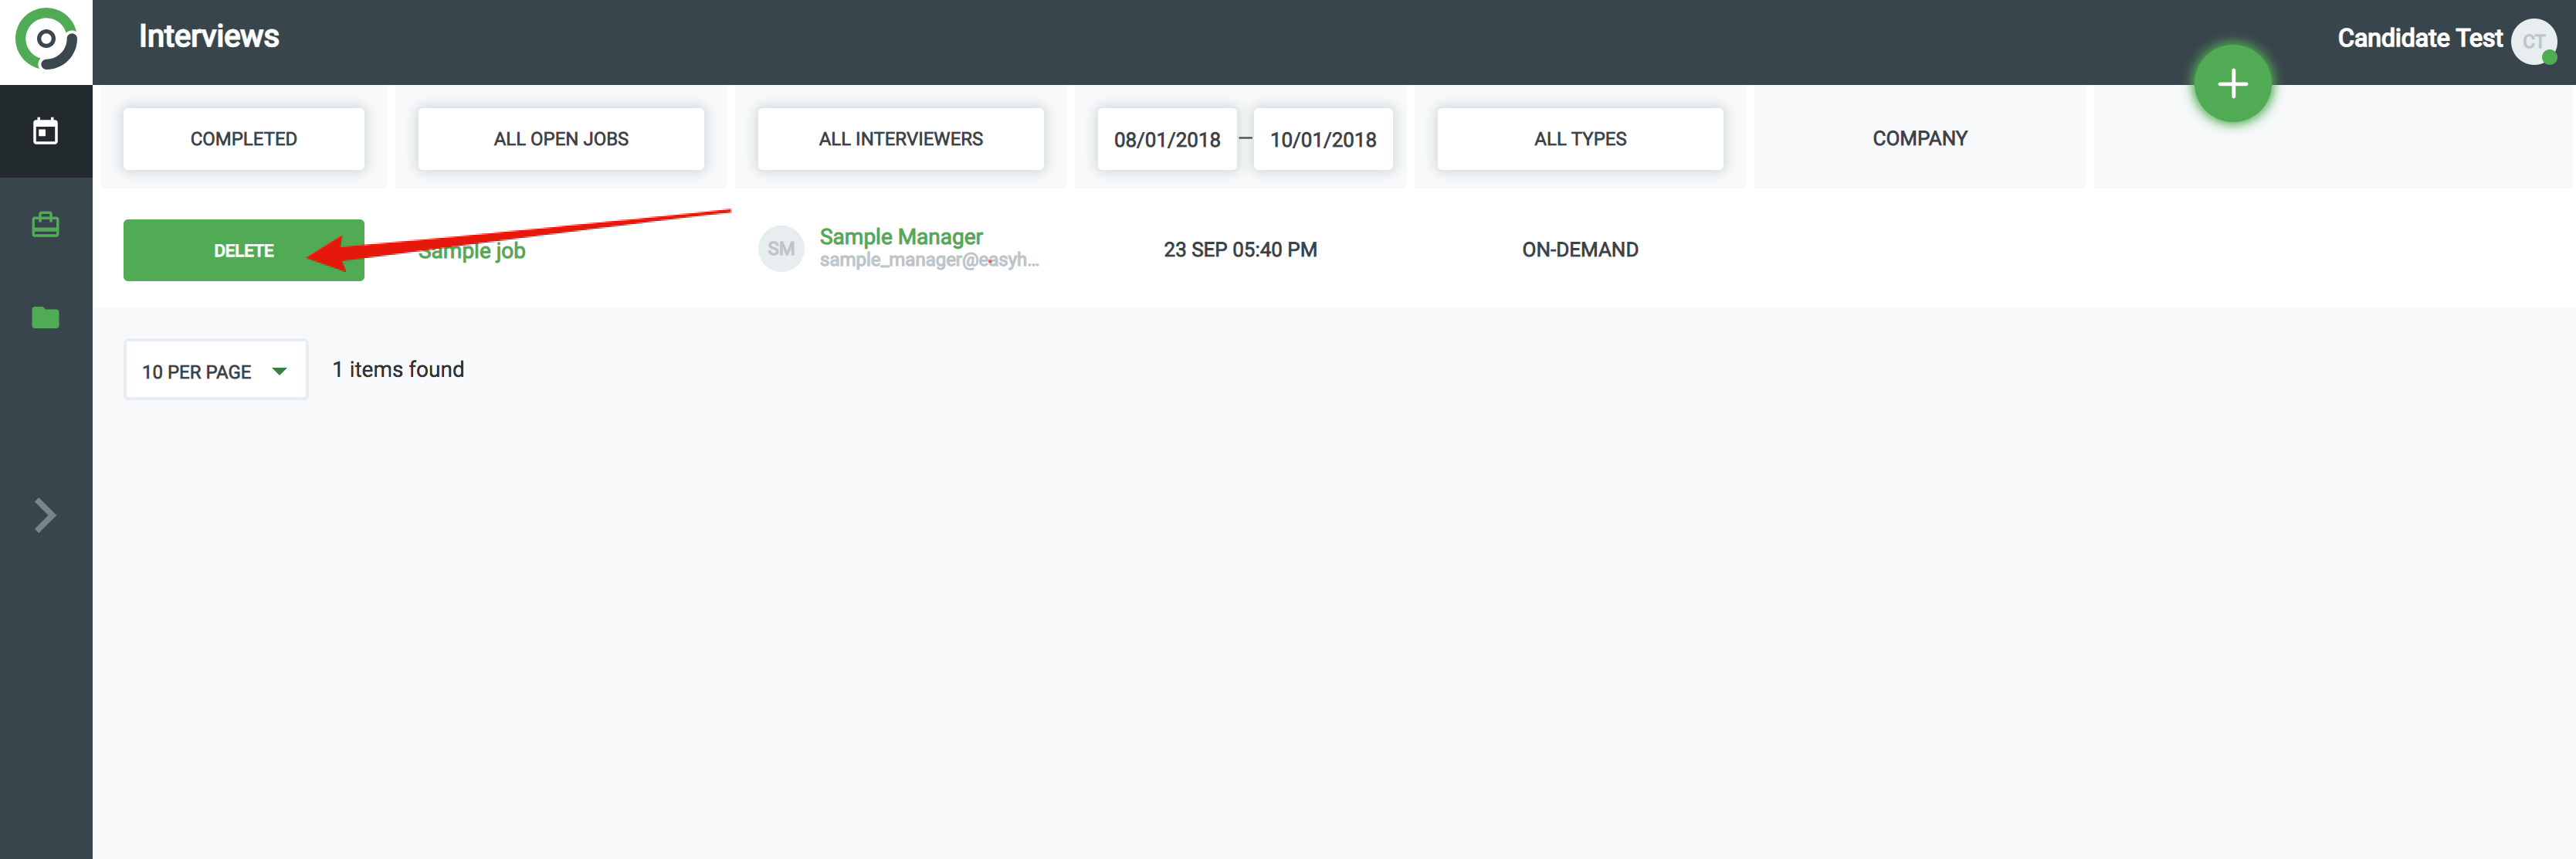Click the app logo in top-left corner
Screen dimensions: 2576x859
pos(46,40)
